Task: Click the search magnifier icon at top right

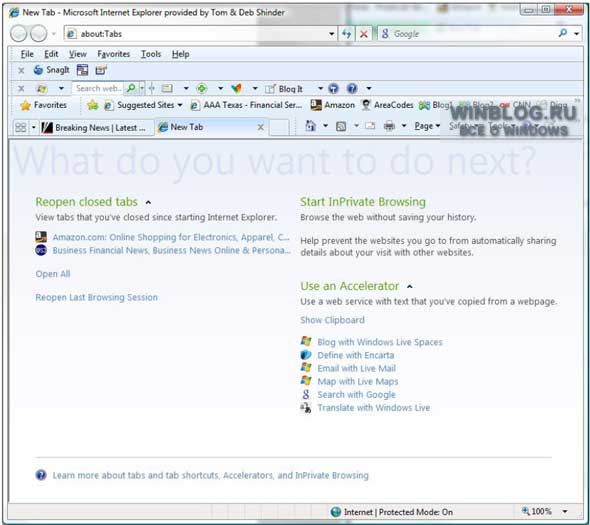Action: coord(563,33)
